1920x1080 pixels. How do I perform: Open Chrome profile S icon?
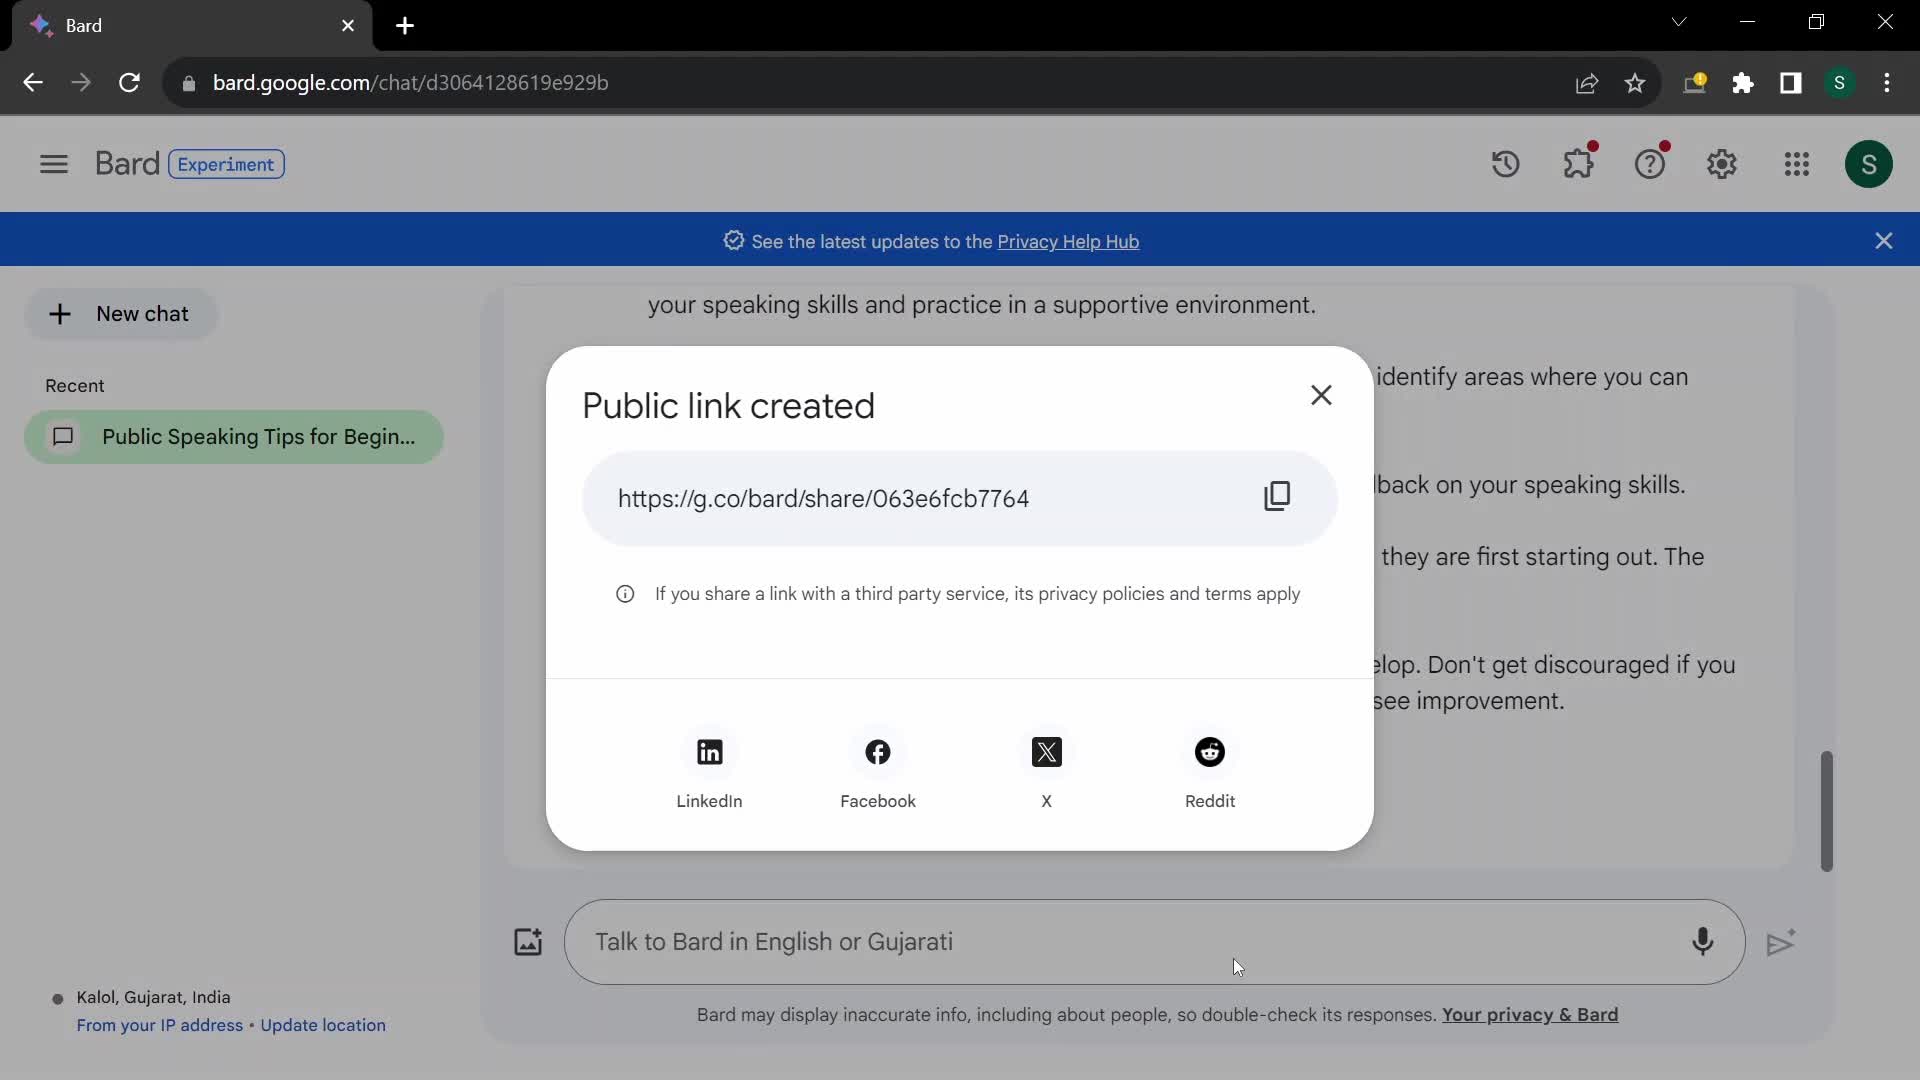(1839, 83)
